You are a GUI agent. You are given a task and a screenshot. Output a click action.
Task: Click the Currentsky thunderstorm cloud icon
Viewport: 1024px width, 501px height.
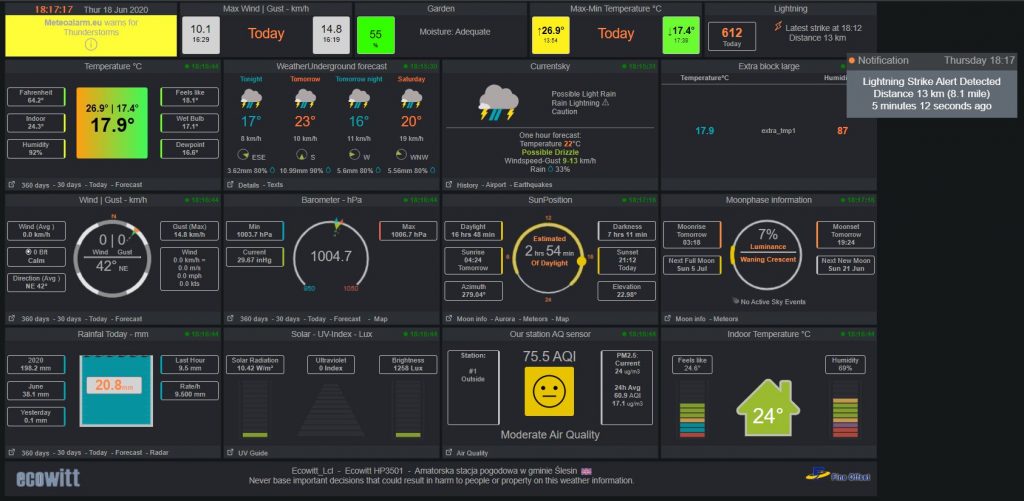497,103
